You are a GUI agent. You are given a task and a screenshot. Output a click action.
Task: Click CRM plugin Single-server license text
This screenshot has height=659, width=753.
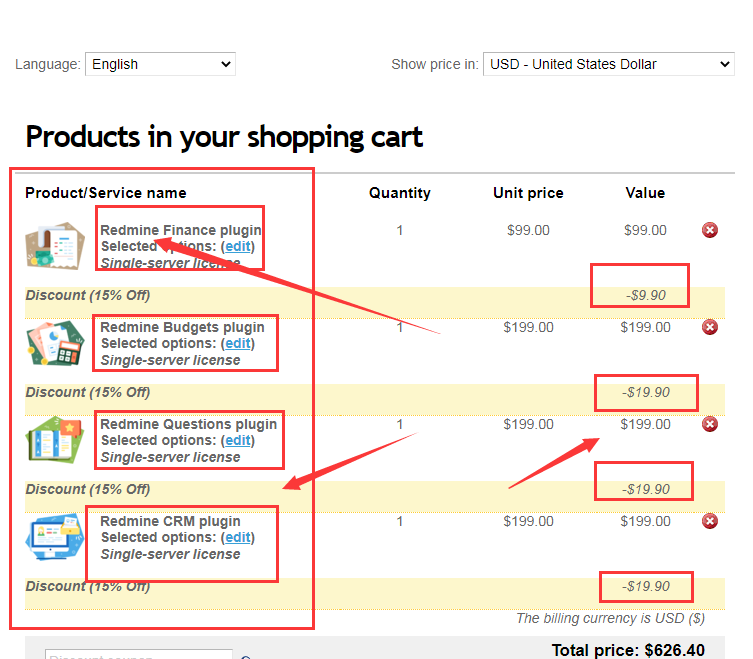pyautogui.click(x=170, y=554)
